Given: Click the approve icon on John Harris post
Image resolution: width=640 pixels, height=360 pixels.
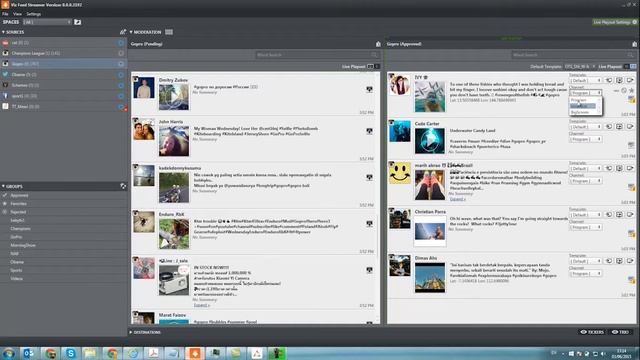Looking at the screenshot, I should pyautogui.click(x=369, y=131).
